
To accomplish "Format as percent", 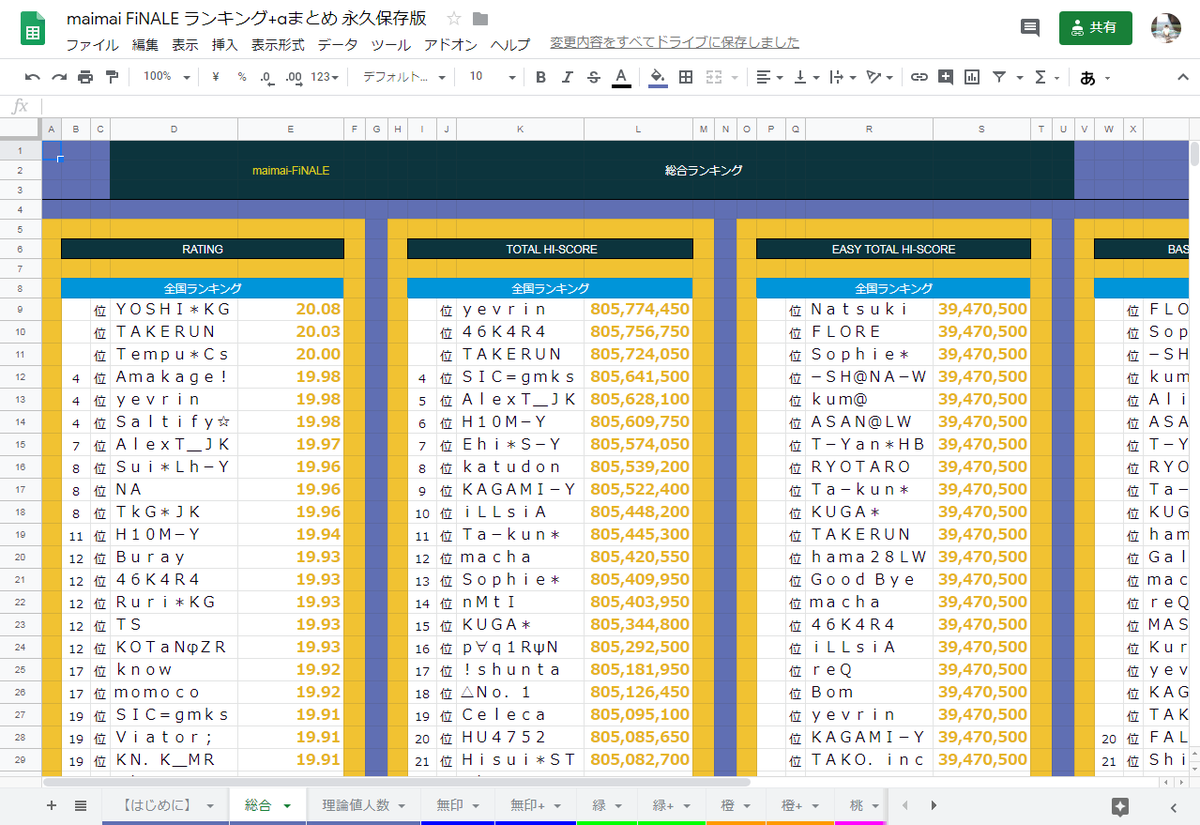I will point(242,77).
